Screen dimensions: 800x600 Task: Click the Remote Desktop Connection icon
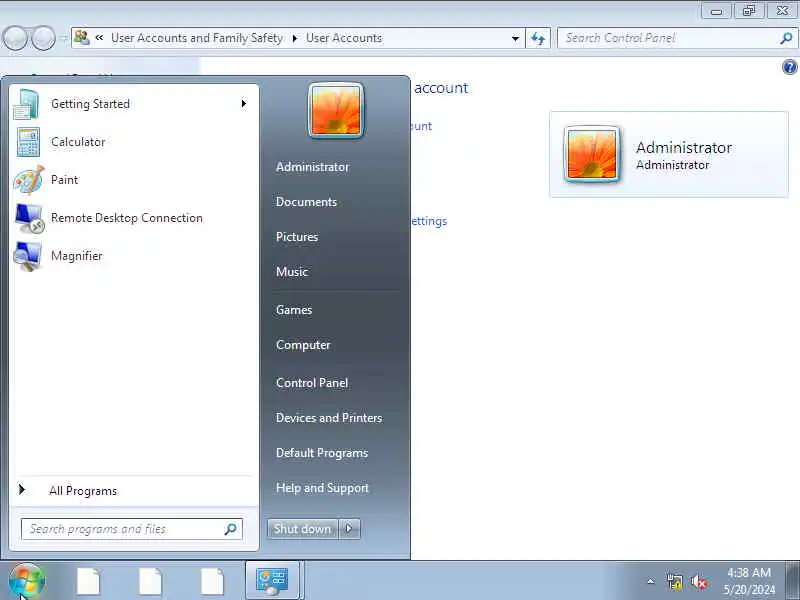29,218
